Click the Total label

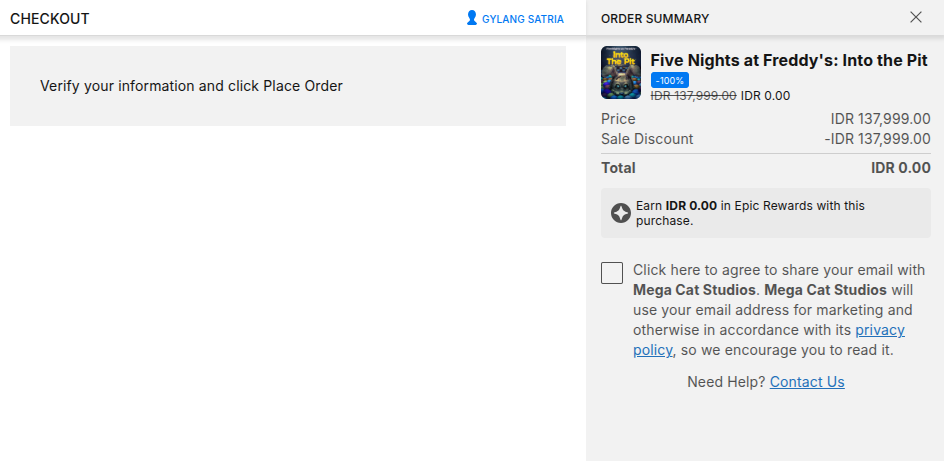point(618,168)
